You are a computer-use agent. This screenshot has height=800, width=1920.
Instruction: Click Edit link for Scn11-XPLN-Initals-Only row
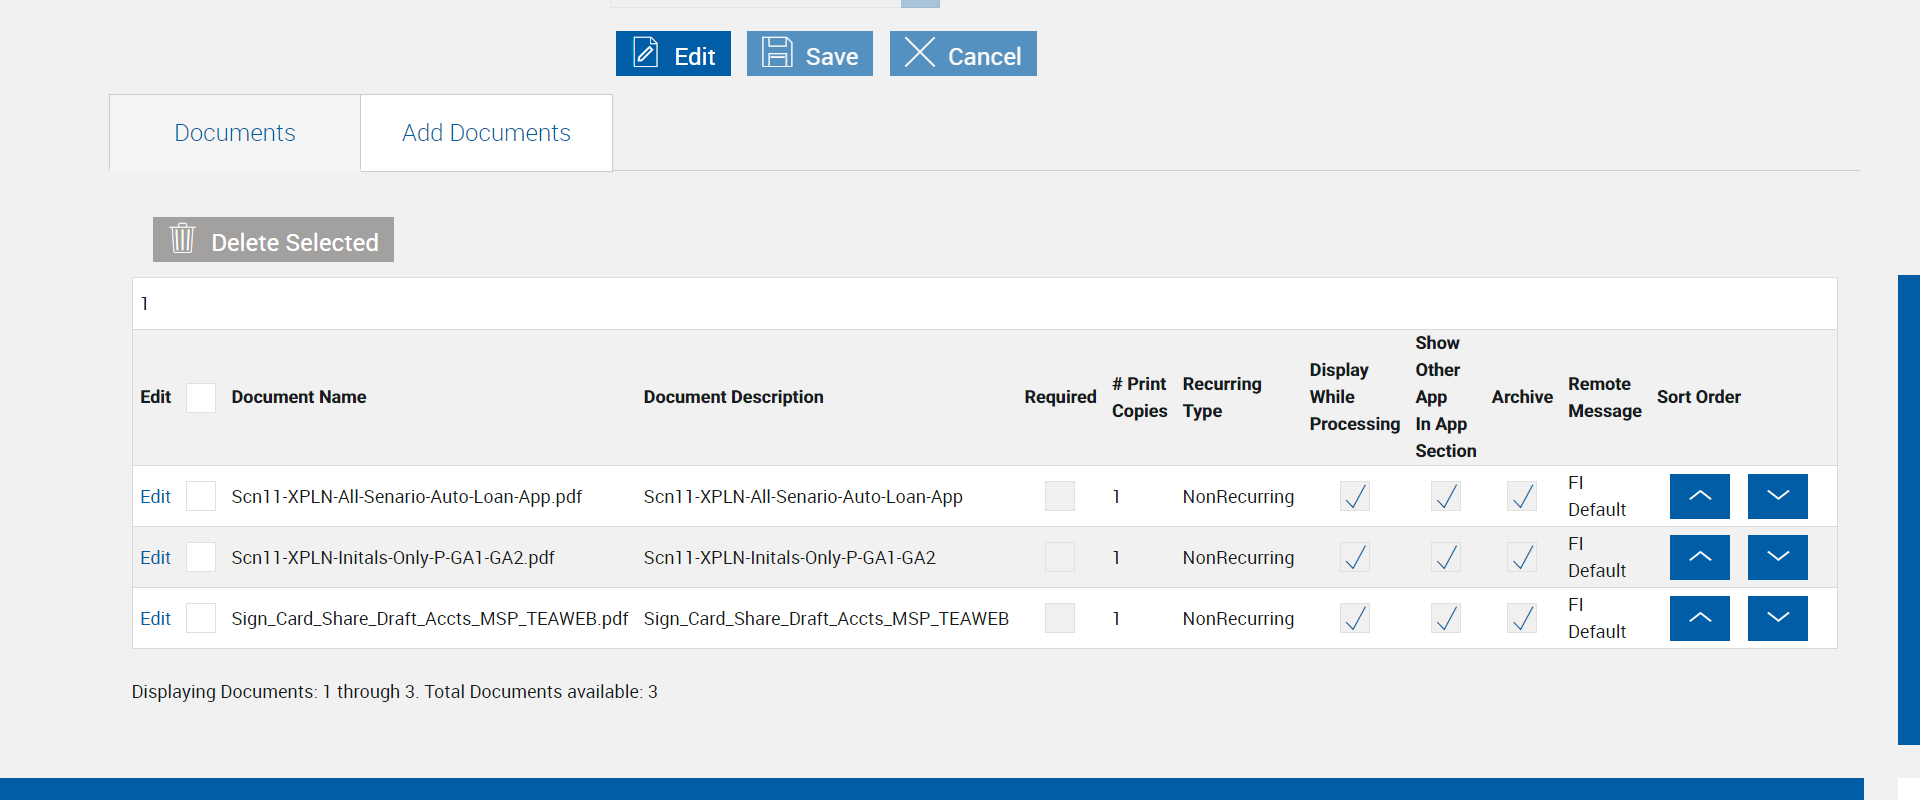(x=155, y=558)
